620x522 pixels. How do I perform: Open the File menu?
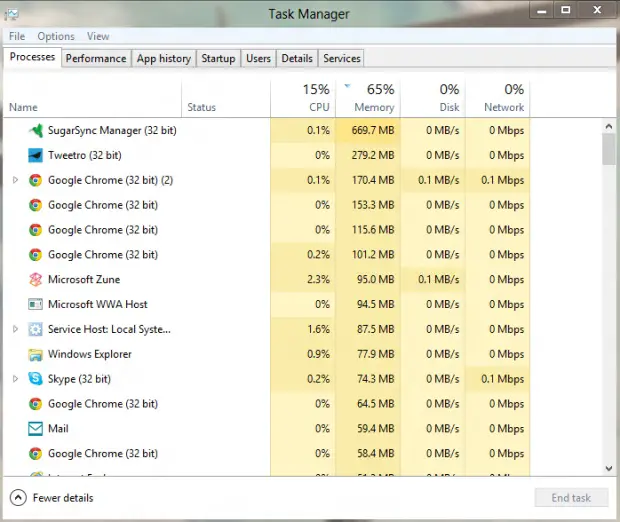click(17, 36)
